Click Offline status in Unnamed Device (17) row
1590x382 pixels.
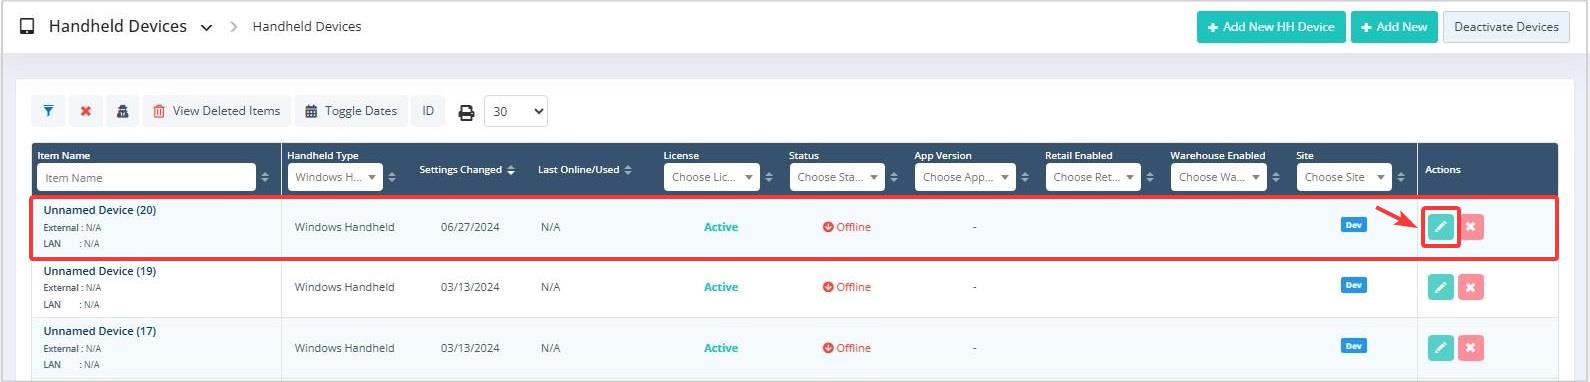pos(847,348)
